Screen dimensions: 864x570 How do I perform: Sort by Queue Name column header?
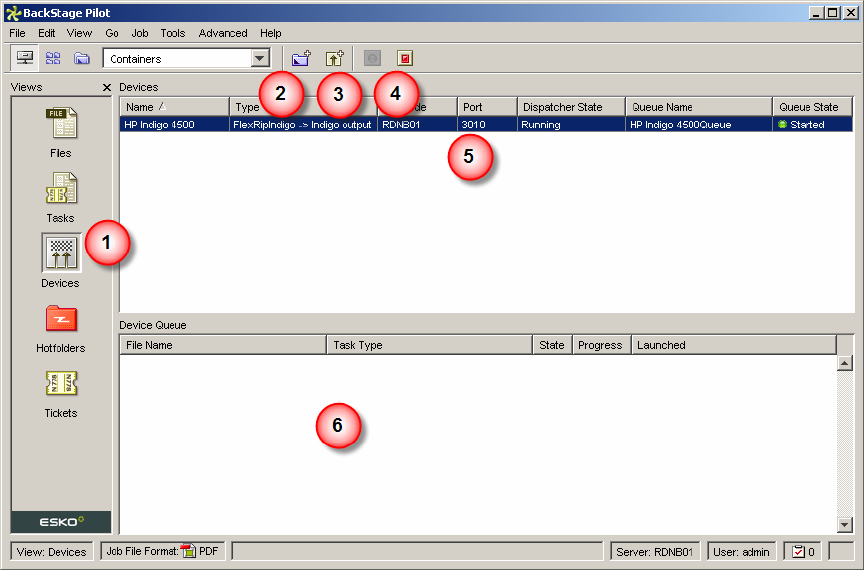(x=699, y=107)
